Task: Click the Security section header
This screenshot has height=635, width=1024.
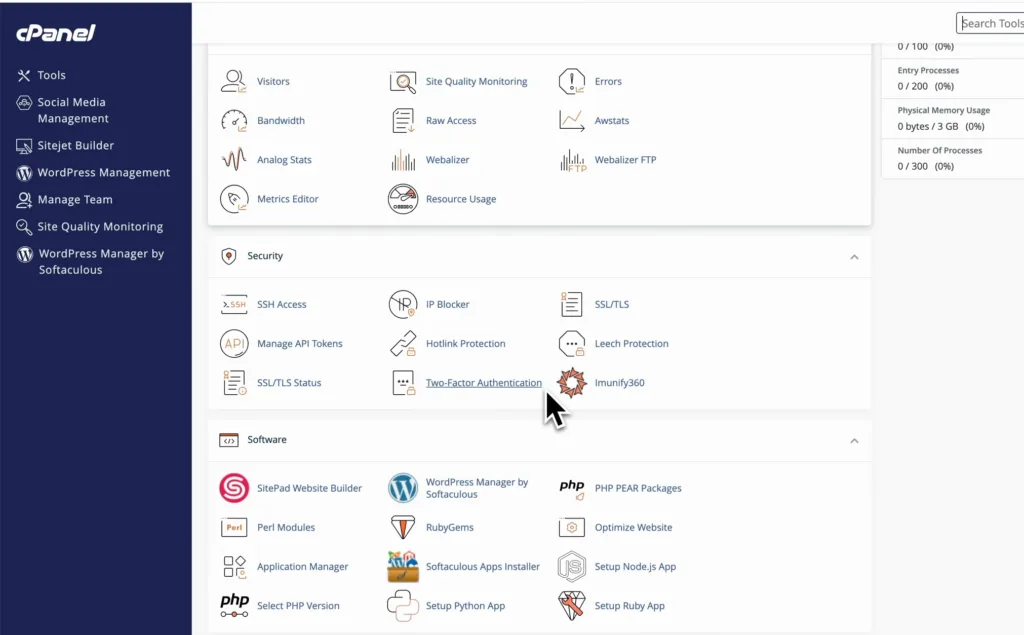Action: [x=539, y=257]
